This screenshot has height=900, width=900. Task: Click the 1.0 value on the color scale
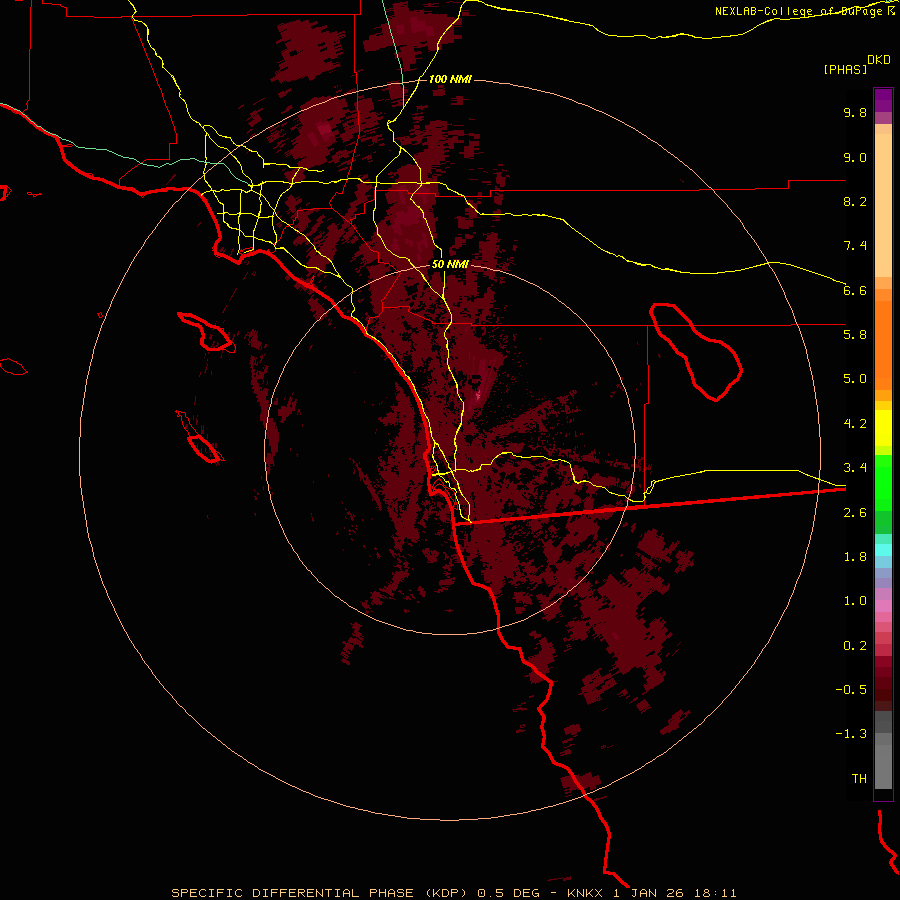[x=855, y=601]
